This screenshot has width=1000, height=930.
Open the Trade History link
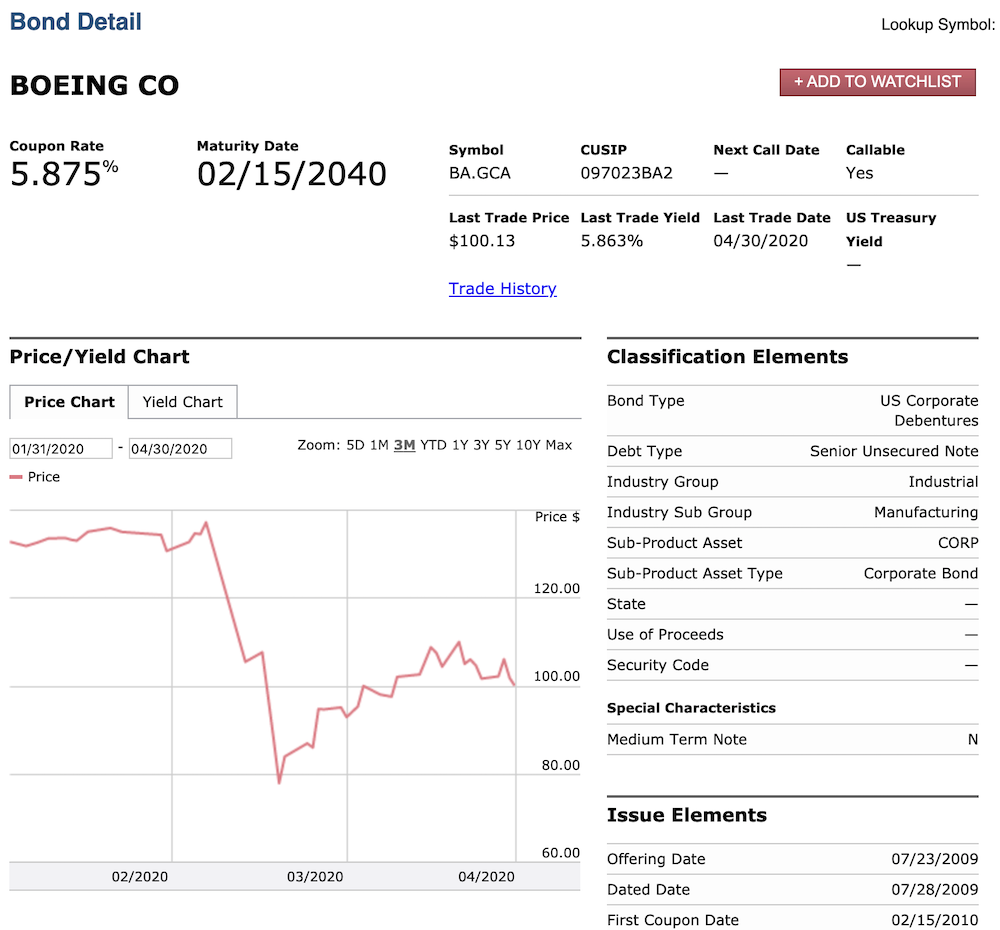tap(503, 289)
